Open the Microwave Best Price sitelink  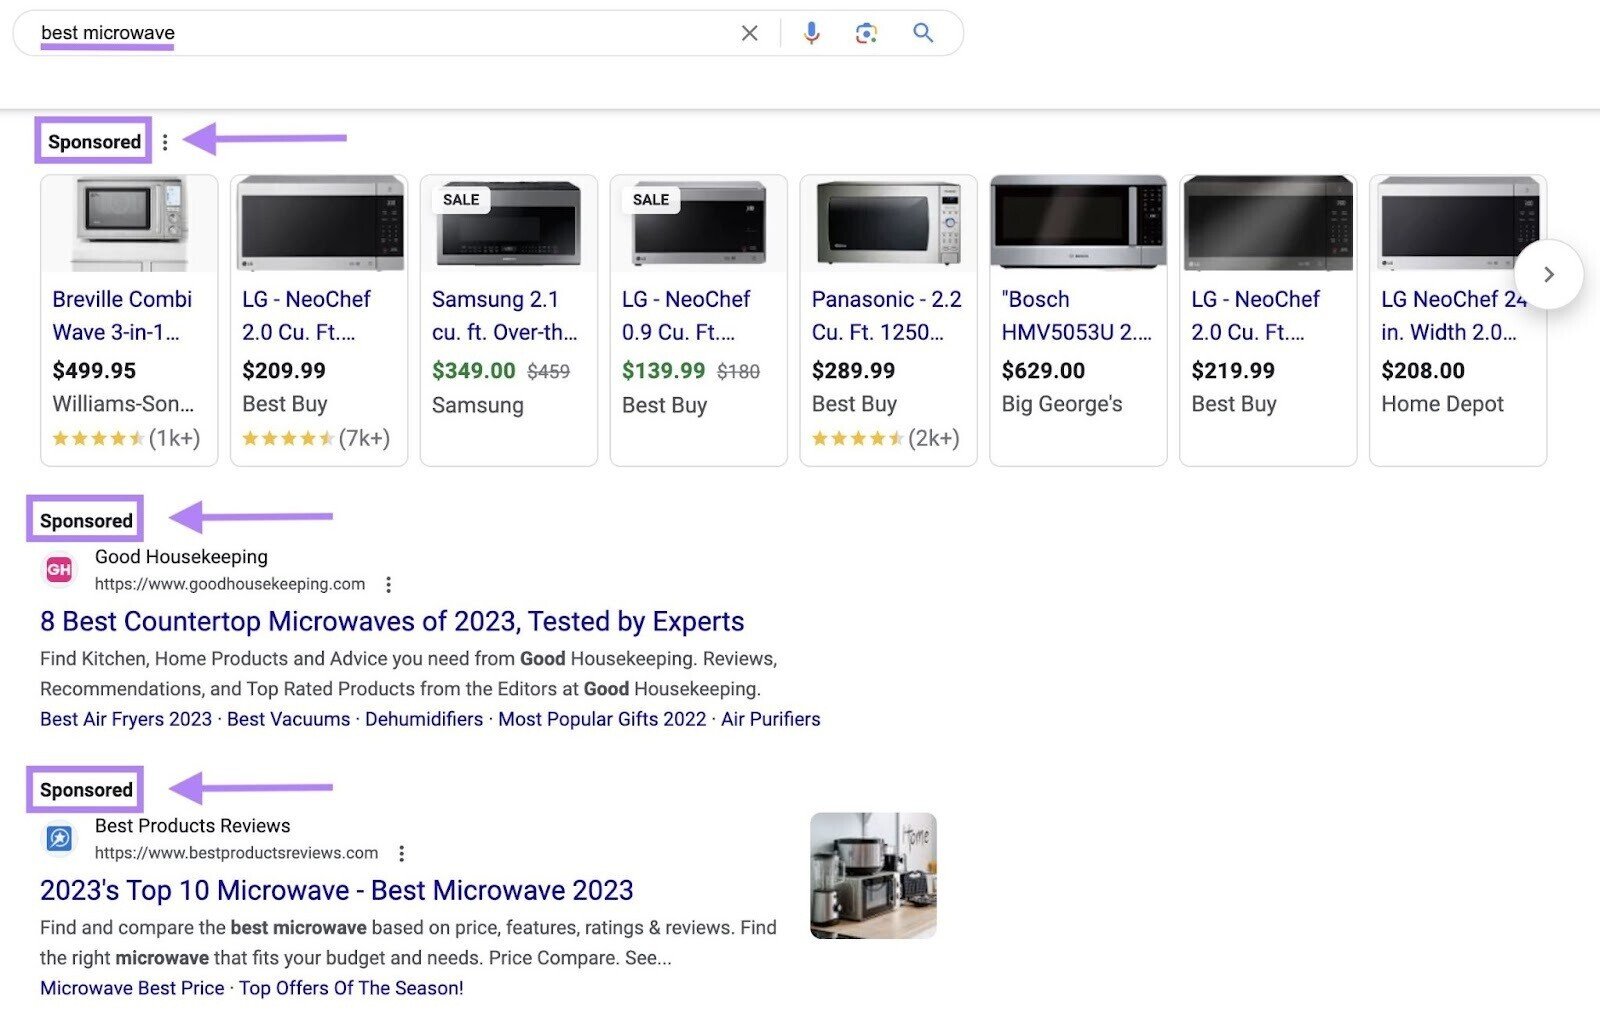(x=130, y=987)
